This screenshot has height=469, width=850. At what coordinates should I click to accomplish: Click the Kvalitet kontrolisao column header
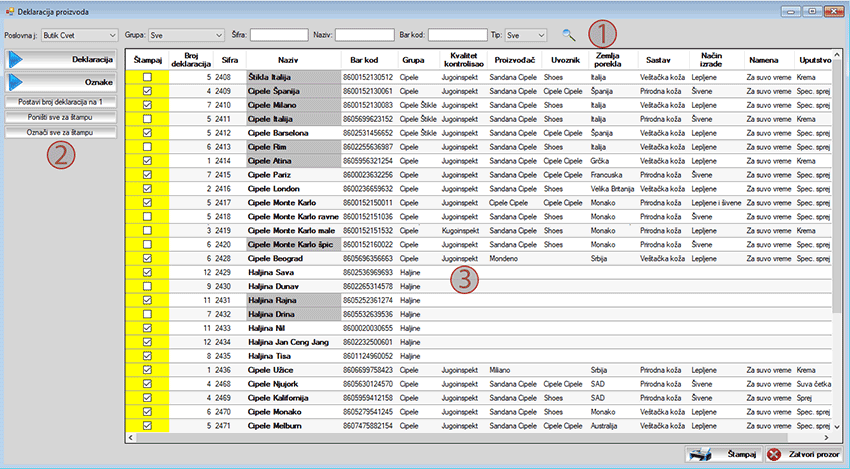click(463, 60)
